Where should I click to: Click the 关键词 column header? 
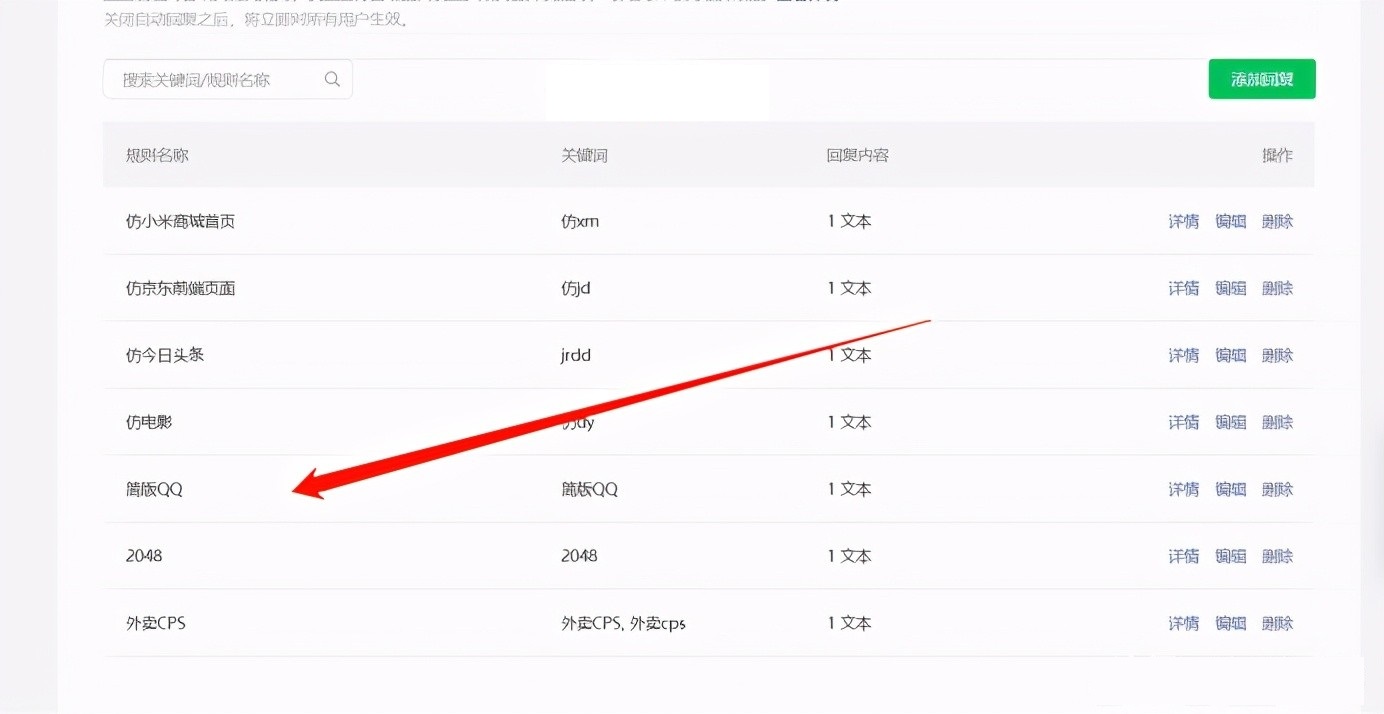point(585,156)
